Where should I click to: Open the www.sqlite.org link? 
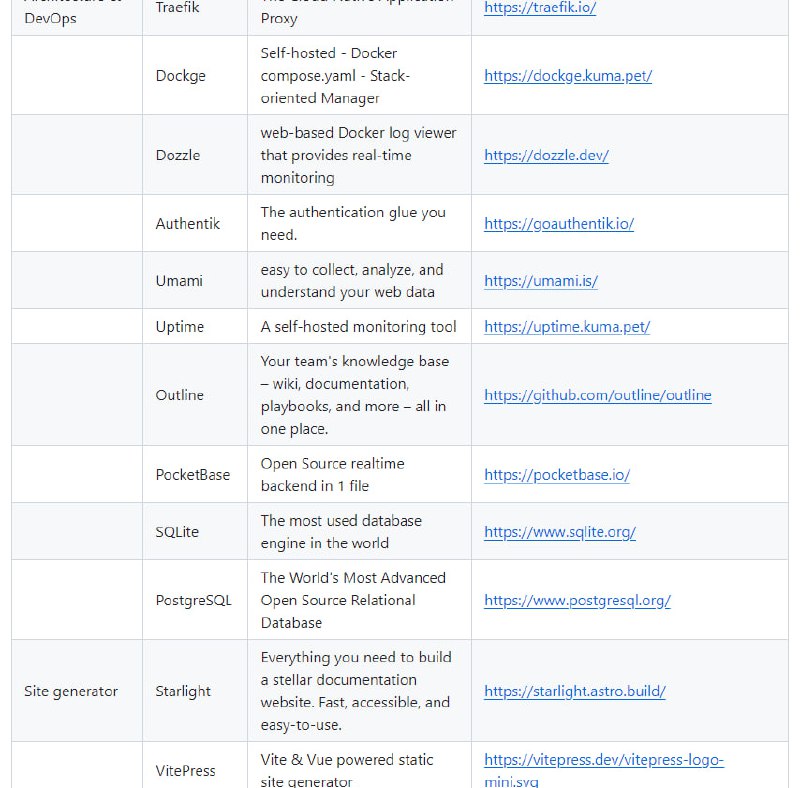[559, 532]
